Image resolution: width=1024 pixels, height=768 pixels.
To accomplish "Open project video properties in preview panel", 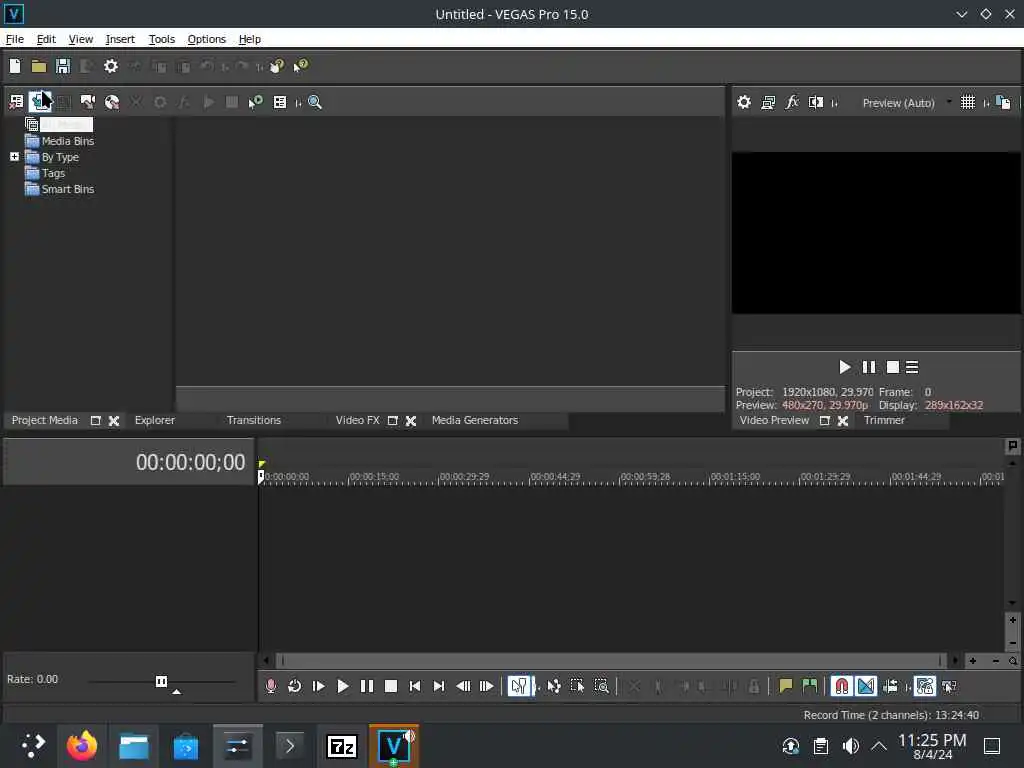I will [x=744, y=103].
